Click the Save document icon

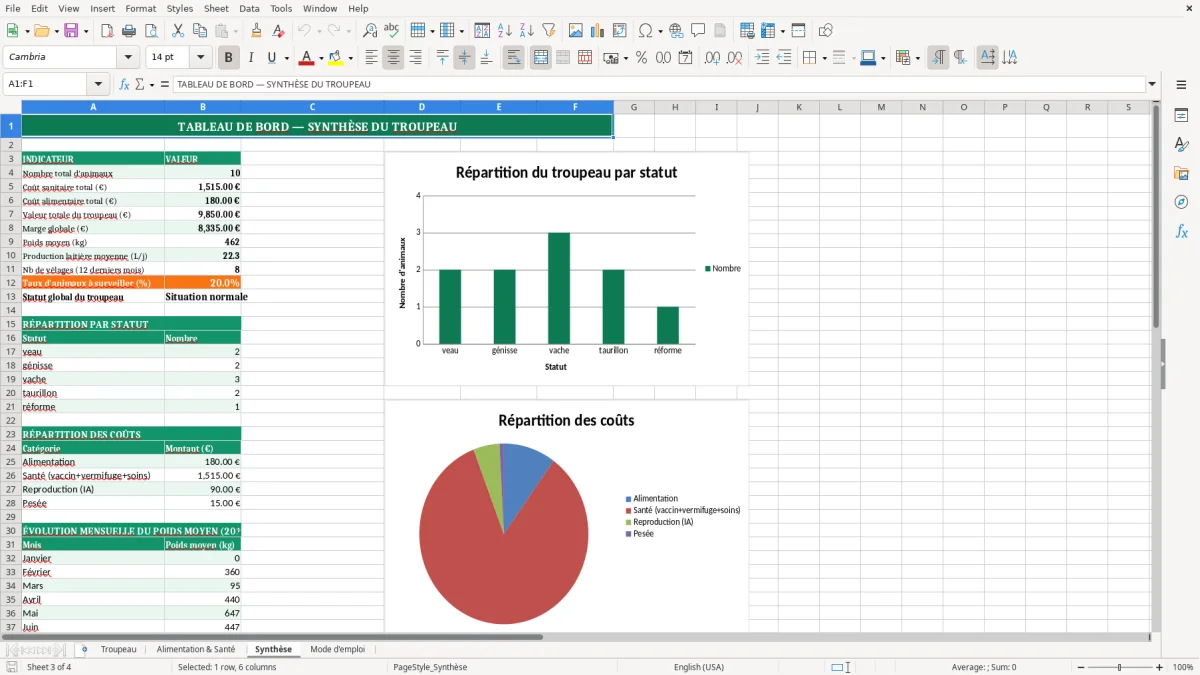point(71,31)
